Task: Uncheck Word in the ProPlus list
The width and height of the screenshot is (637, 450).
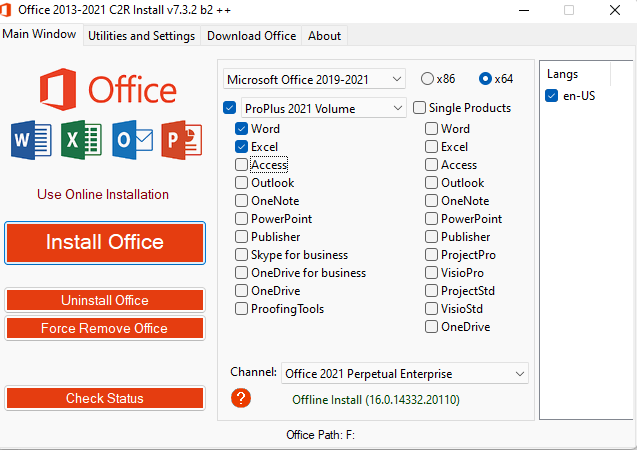Action: point(241,129)
